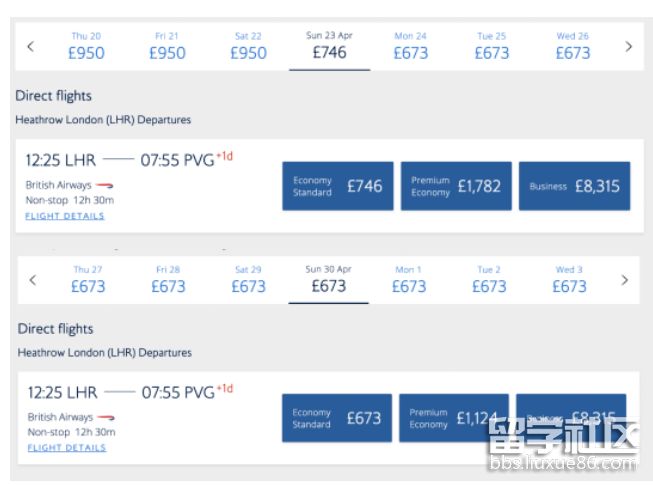653x485 pixels.
Task: Select Premium Economy £1,782 fare
Action: (455, 186)
